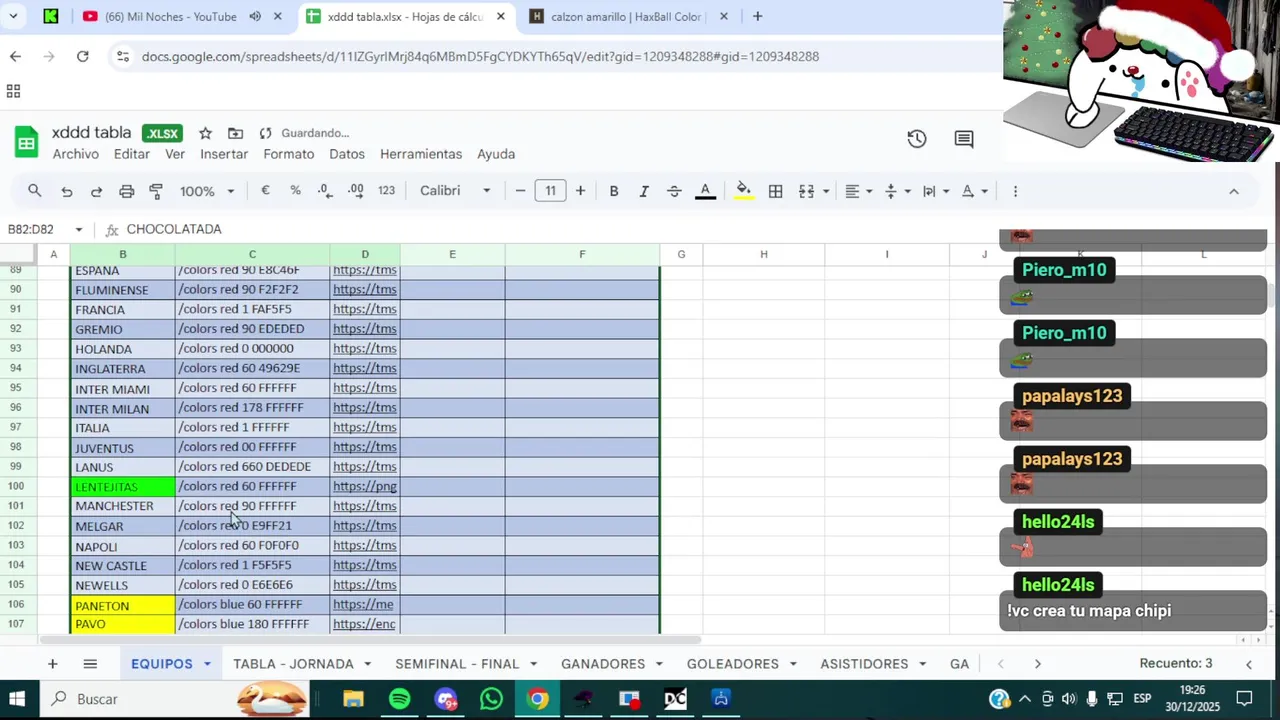Merge the selected cells
The height and width of the screenshot is (720, 1280).
click(806, 191)
